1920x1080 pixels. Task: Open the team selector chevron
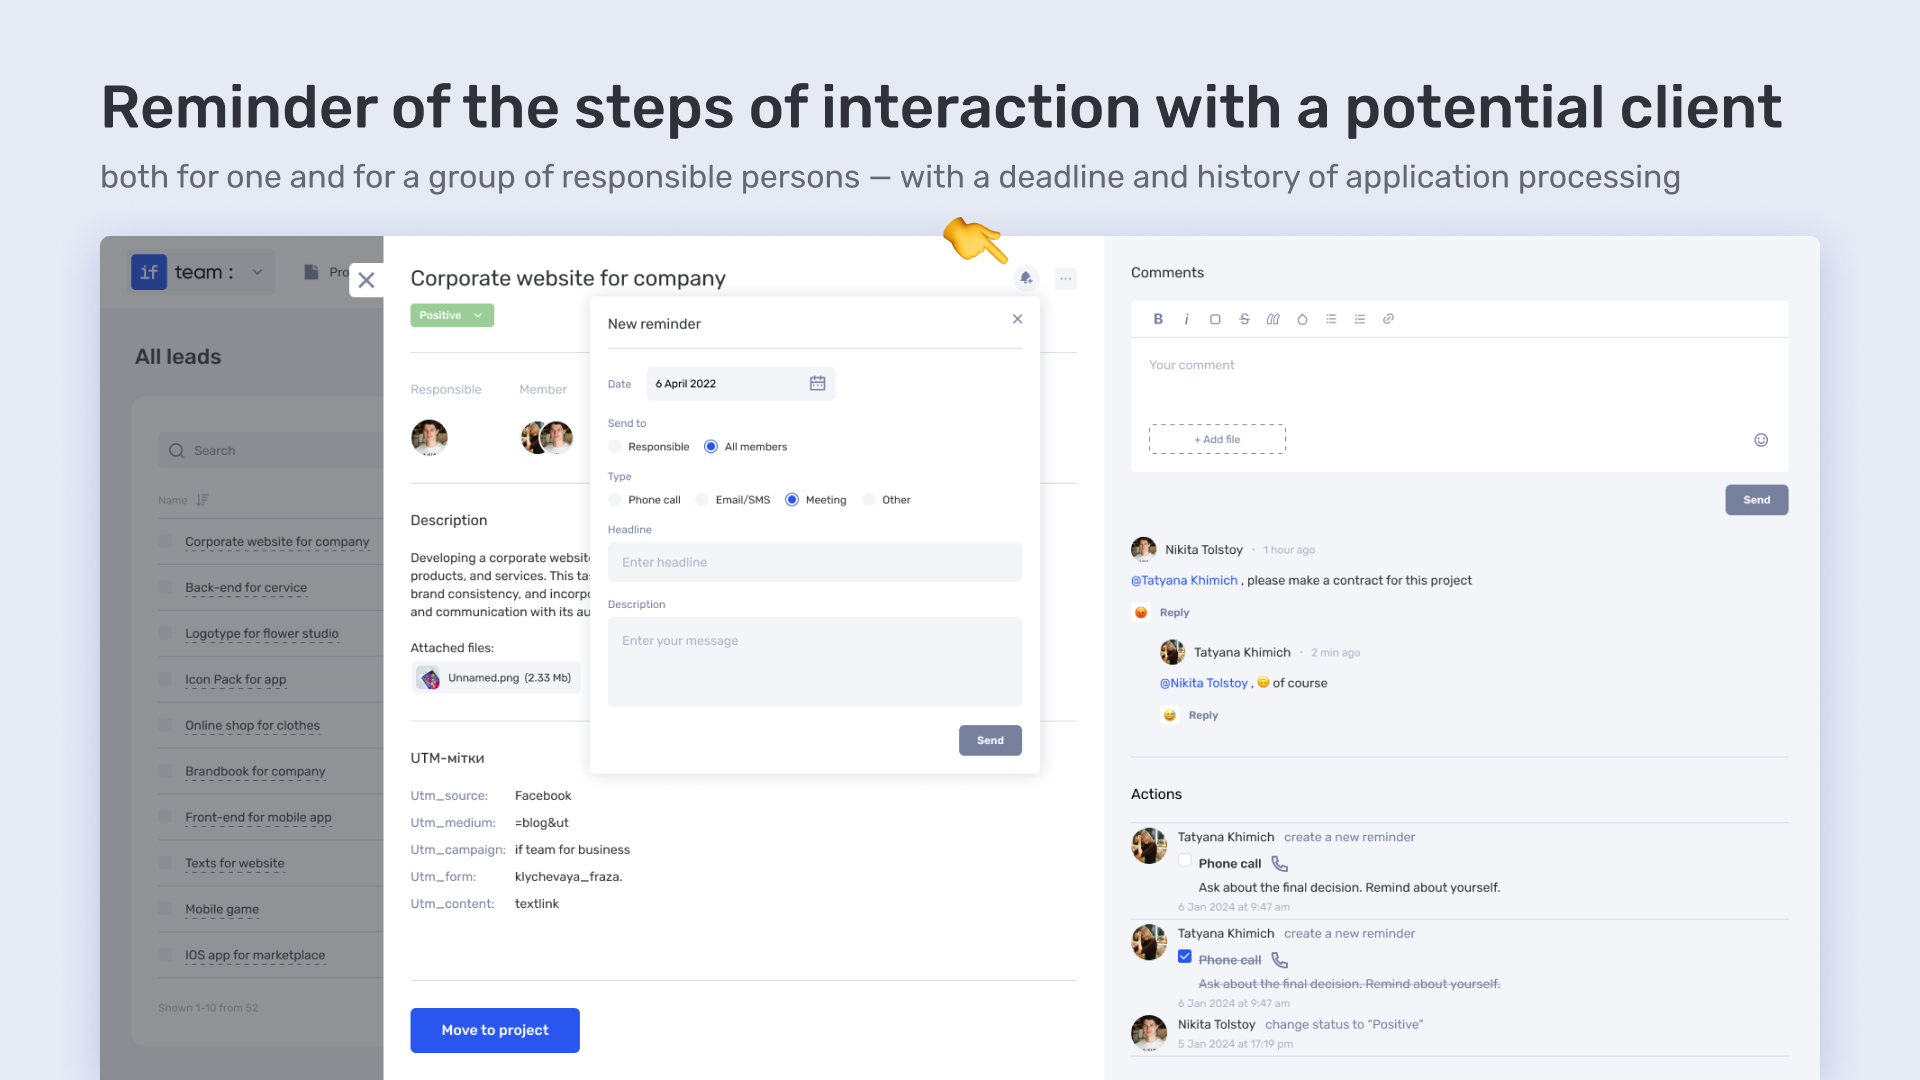[257, 272]
